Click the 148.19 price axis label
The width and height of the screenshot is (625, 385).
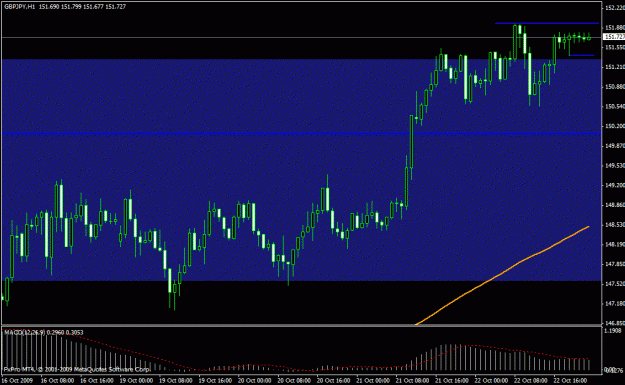click(x=615, y=244)
